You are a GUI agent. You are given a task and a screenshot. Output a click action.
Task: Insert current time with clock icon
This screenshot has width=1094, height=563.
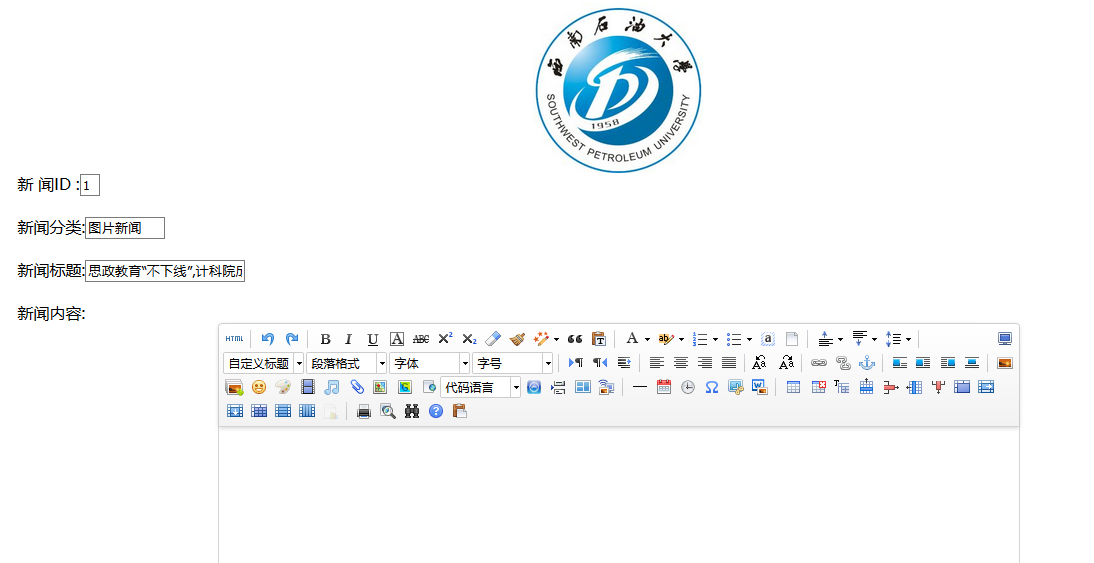pos(688,387)
